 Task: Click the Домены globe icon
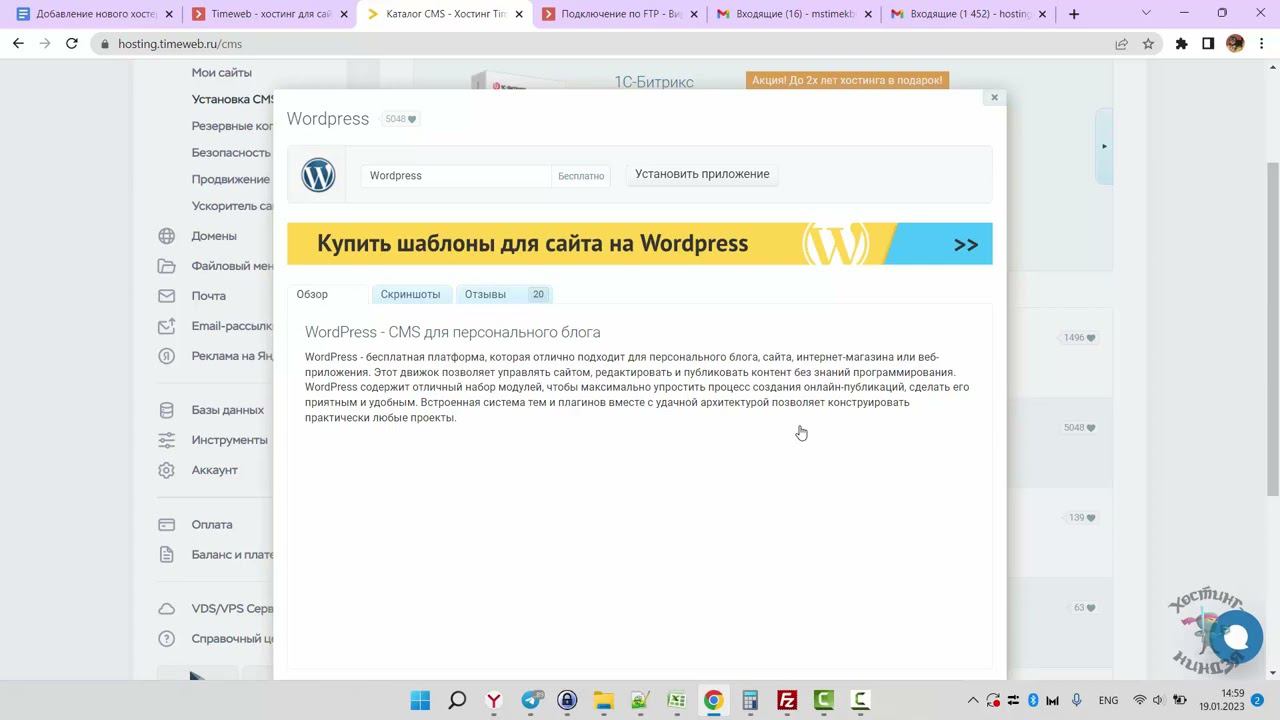click(167, 236)
